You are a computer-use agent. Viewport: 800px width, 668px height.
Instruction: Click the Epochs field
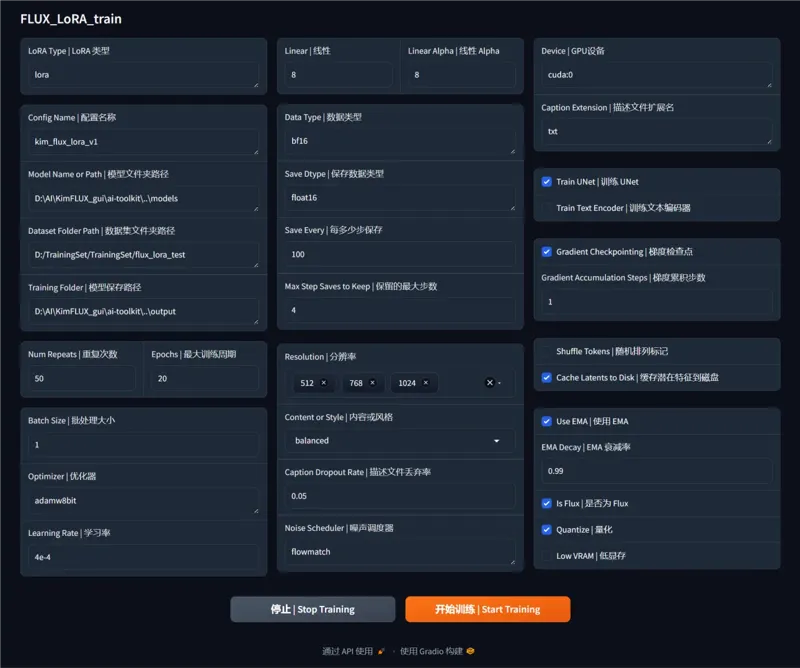(x=205, y=378)
